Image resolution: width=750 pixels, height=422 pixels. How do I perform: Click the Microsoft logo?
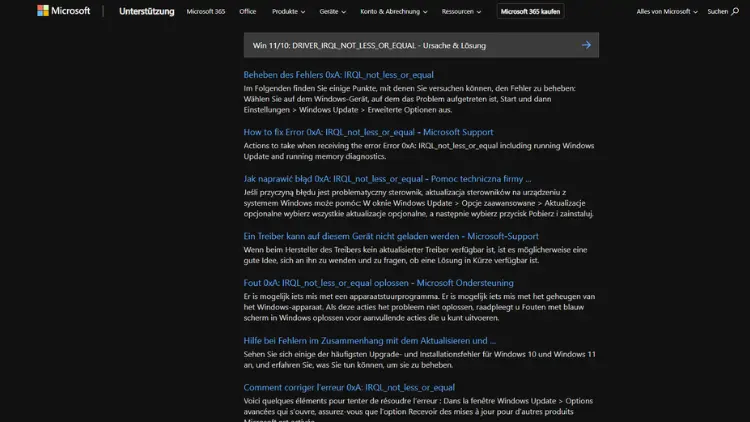62,11
